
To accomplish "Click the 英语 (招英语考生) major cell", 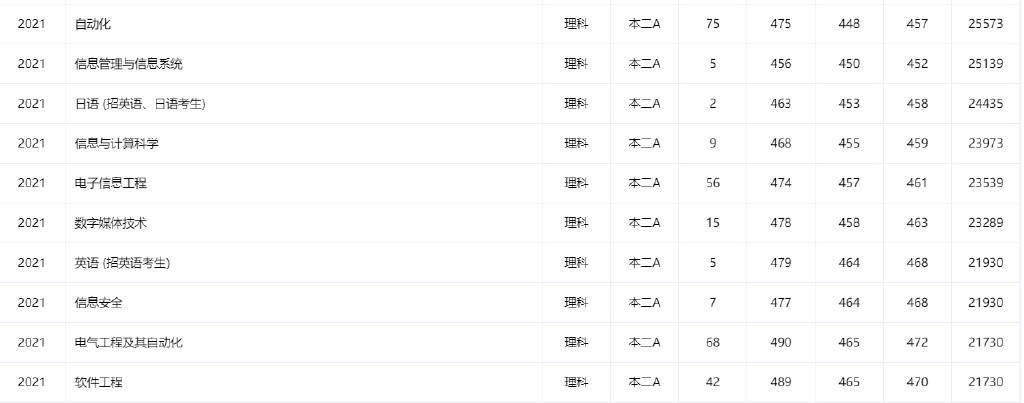I will click(x=122, y=263).
